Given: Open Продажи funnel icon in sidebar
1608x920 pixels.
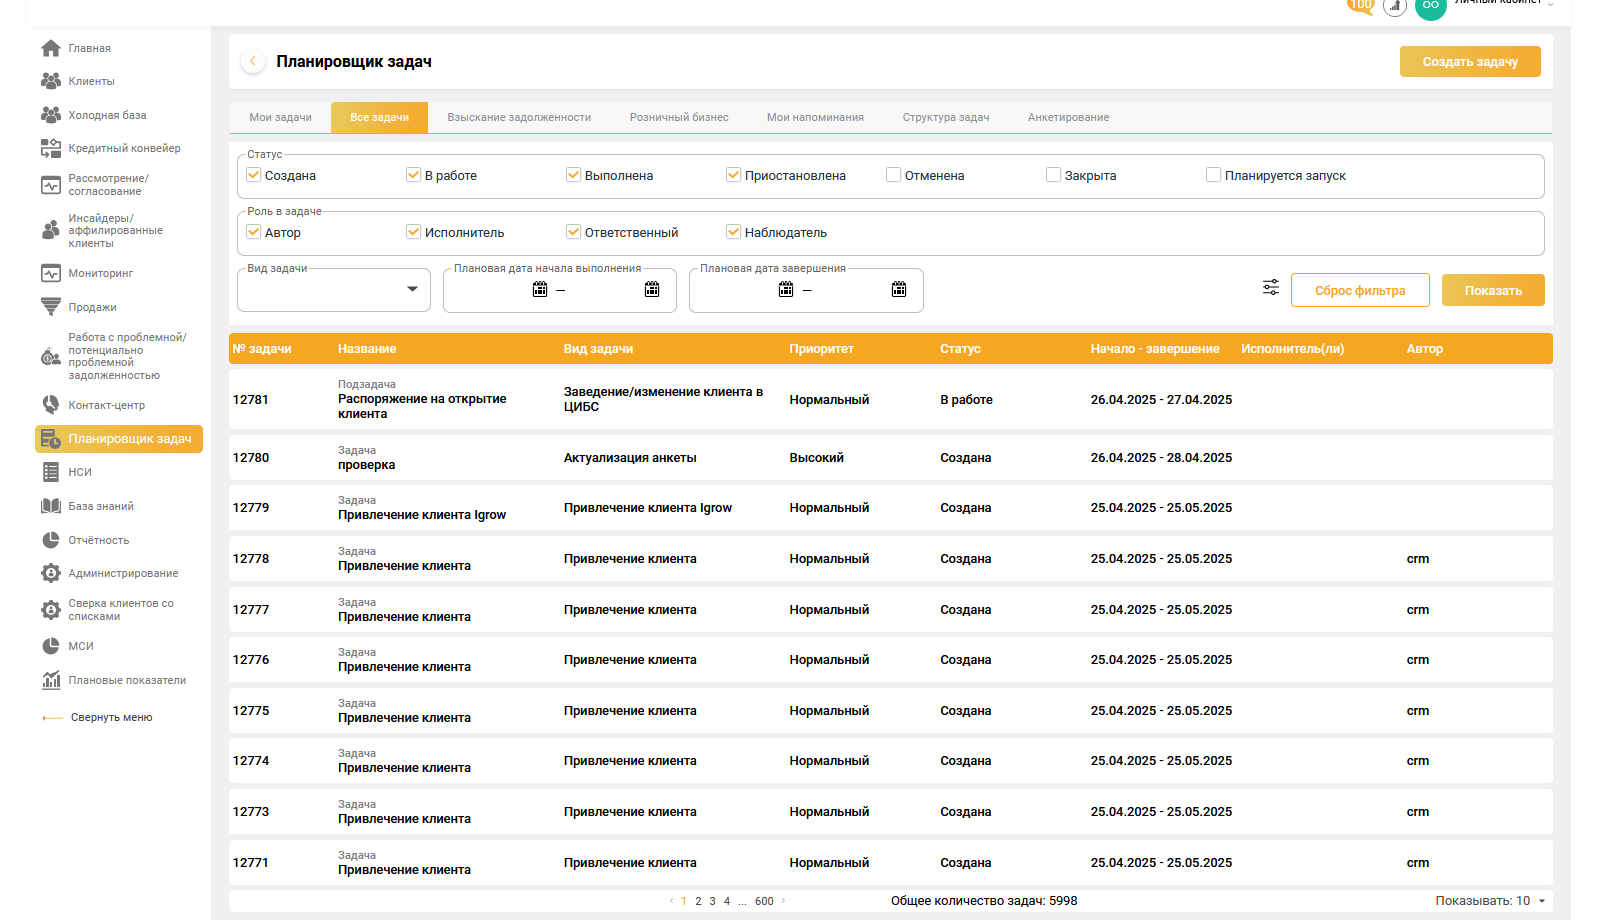Looking at the screenshot, I should [x=51, y=307].
